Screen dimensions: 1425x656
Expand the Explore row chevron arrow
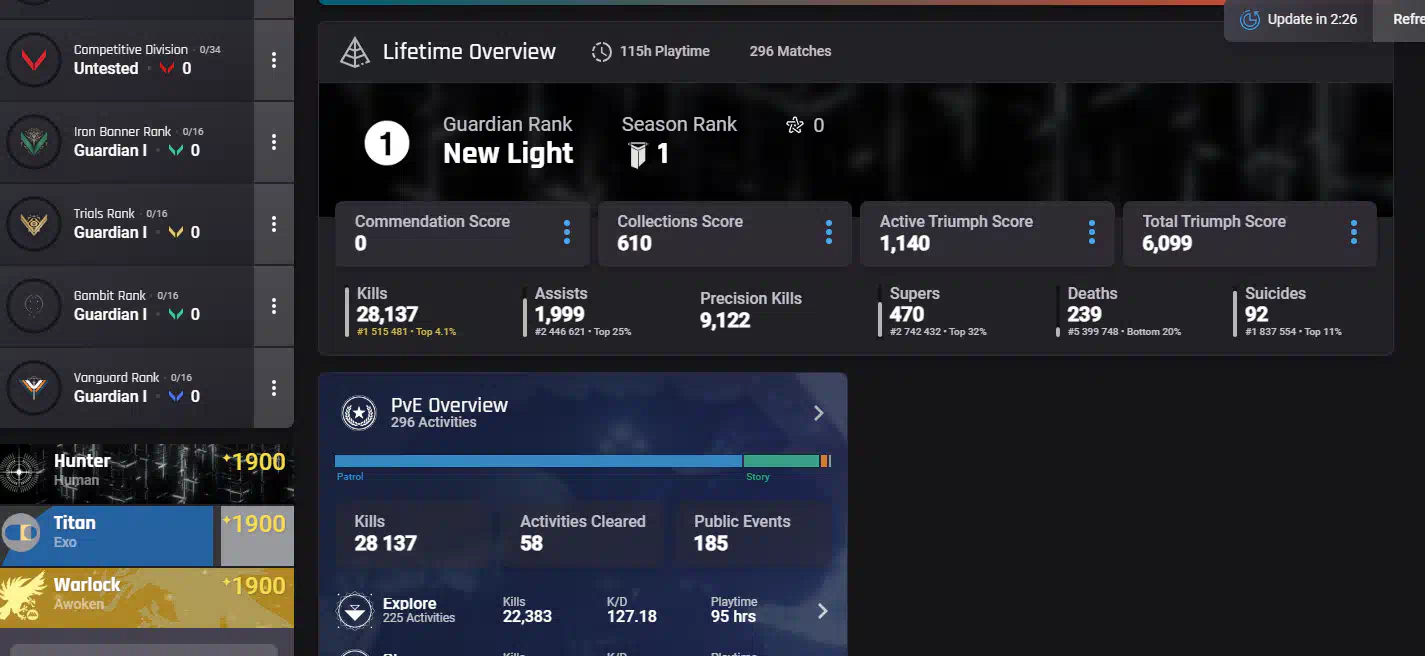[823, 611]
